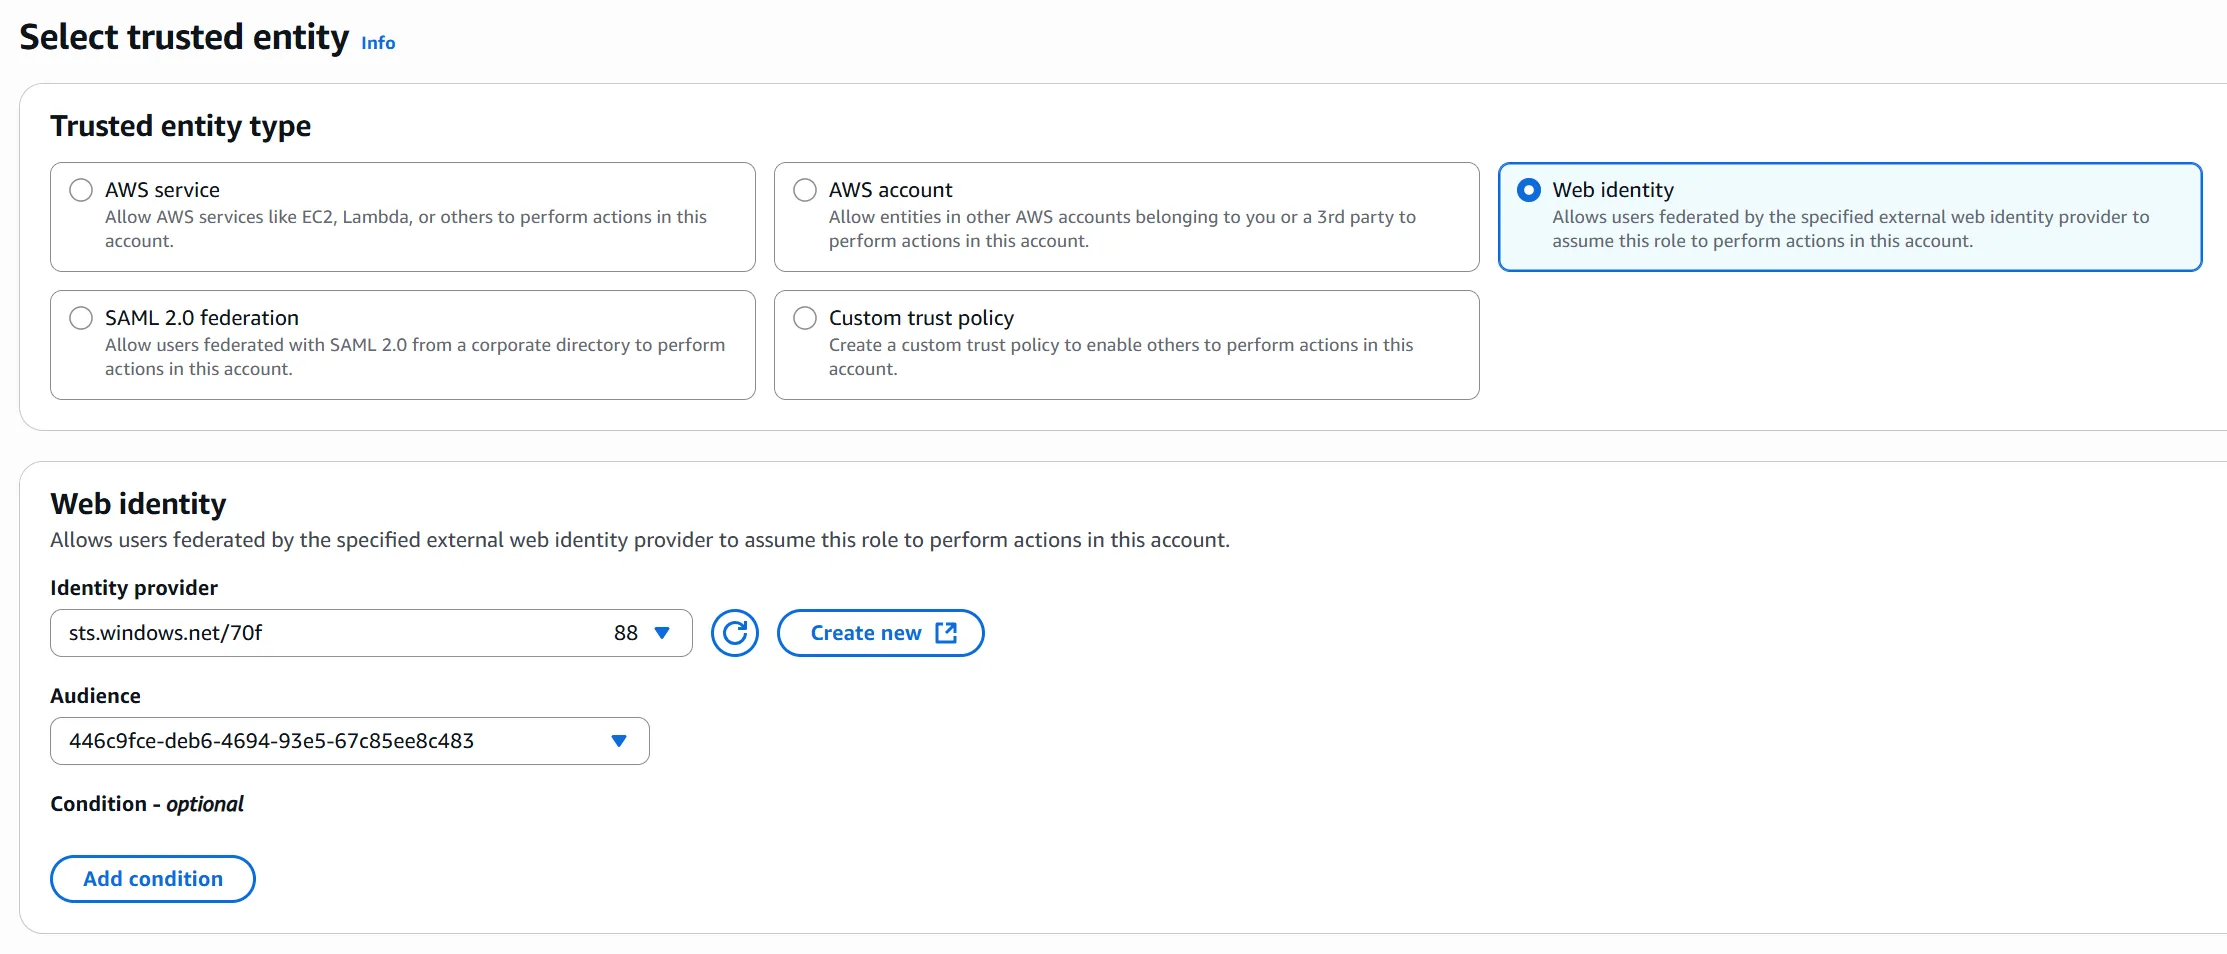Click the Condition optional label

(x=146, y=803)
